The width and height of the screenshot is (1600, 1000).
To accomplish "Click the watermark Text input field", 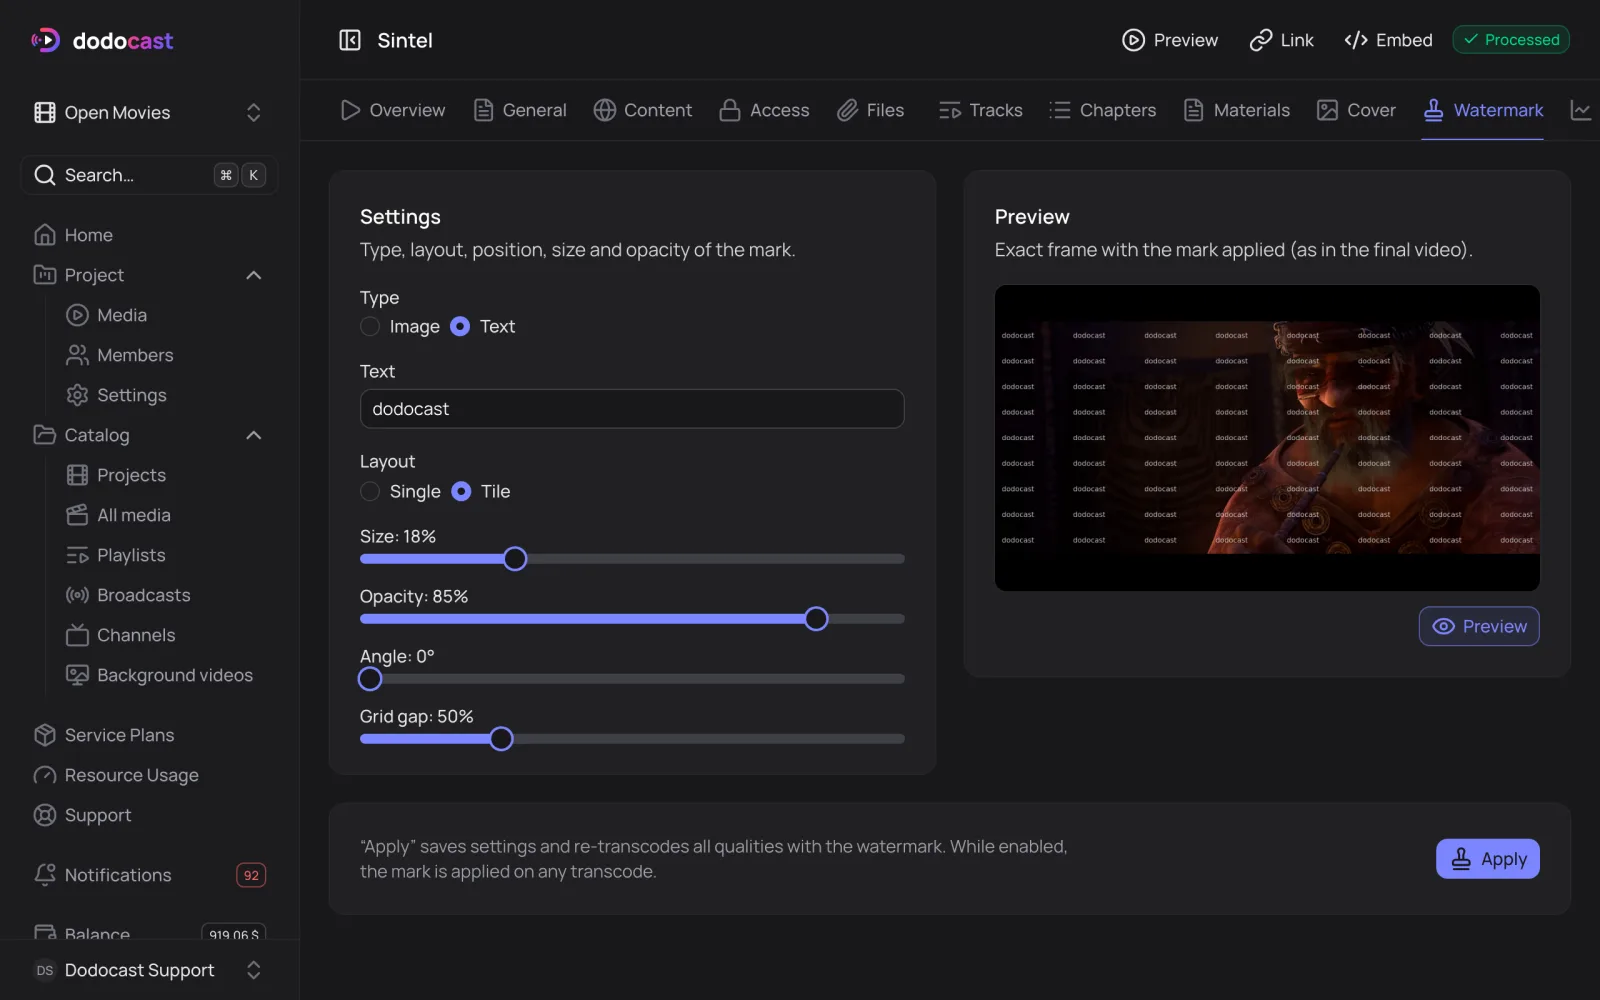I will (x=632, y=409).
